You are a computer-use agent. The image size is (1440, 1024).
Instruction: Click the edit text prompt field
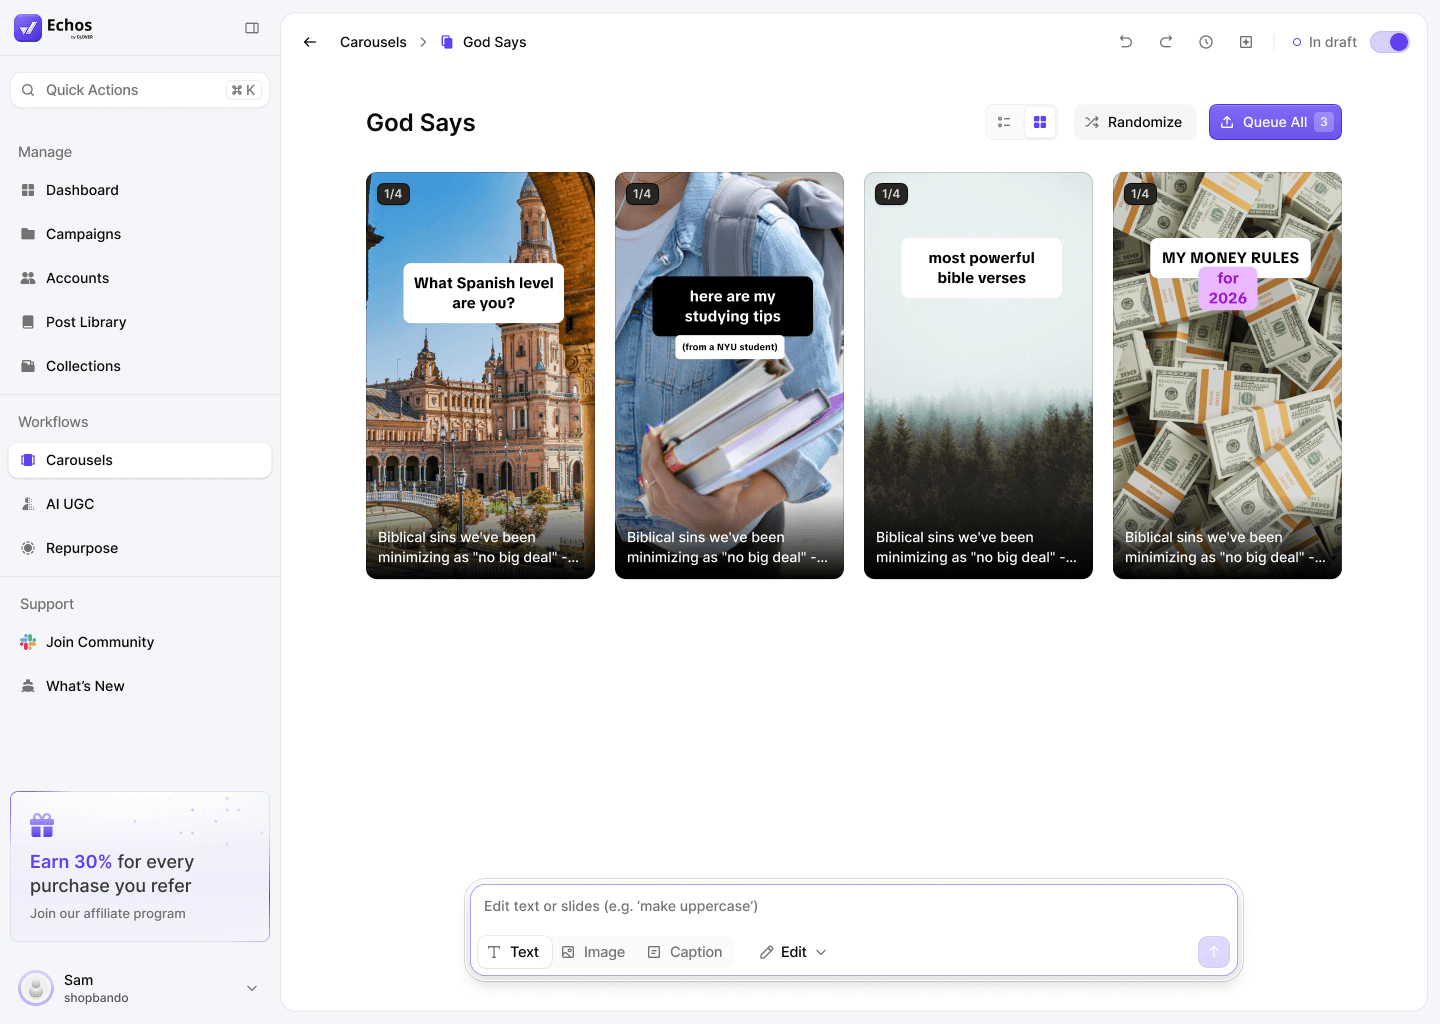coord(853,906)
